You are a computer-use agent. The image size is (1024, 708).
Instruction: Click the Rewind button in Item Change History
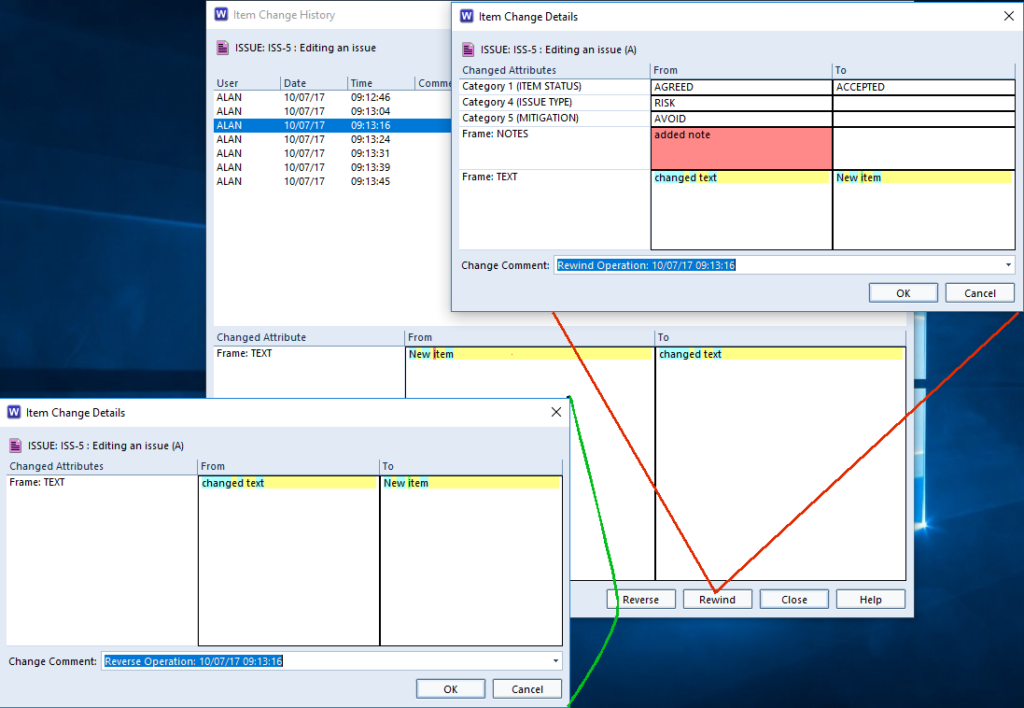[x=717, y=600]
